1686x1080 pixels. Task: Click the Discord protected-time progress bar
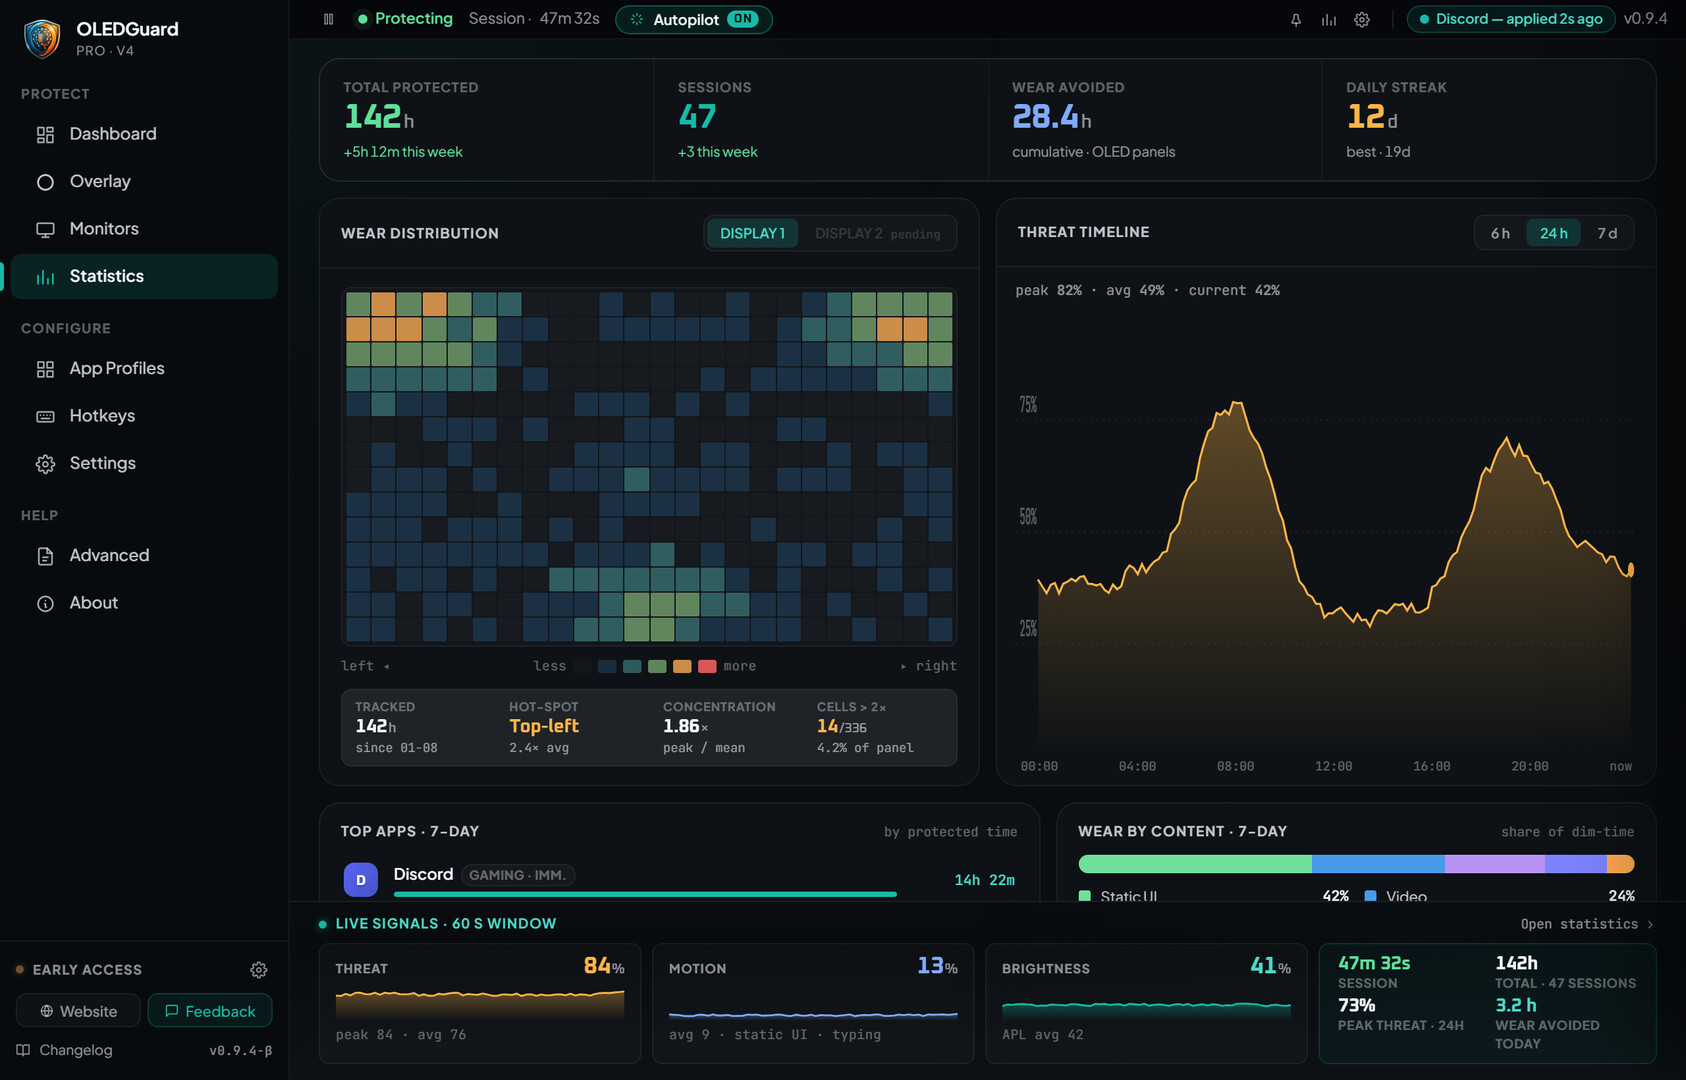click(645, 894)
